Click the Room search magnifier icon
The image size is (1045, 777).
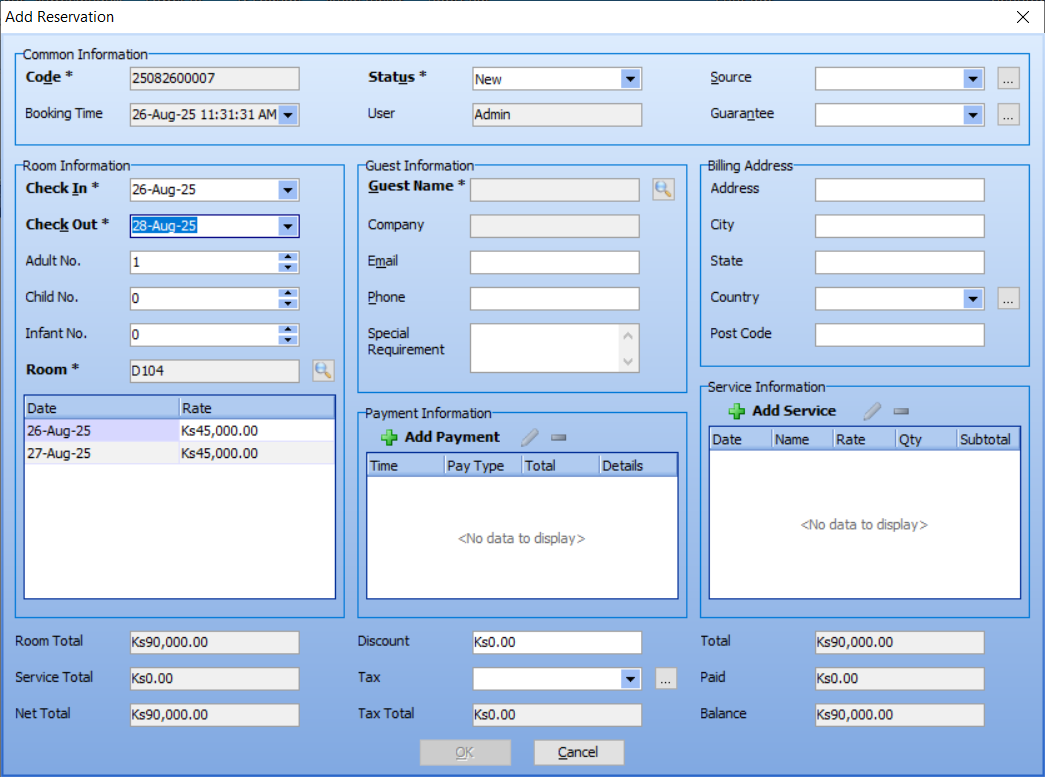pos(322,371)
